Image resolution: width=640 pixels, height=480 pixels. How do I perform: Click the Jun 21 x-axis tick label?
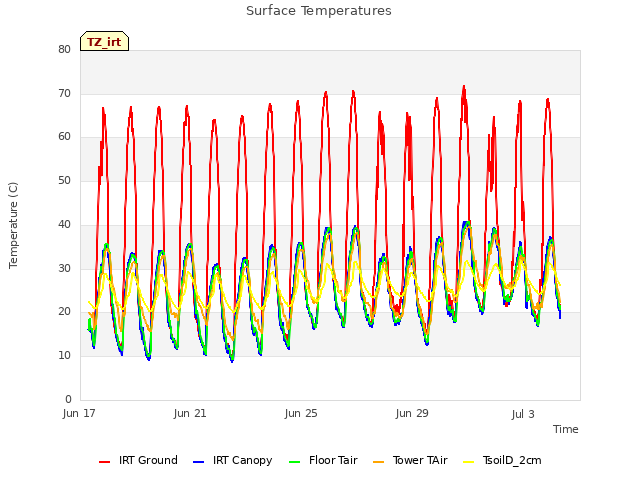pyautogui.click(x=190, y=414)
